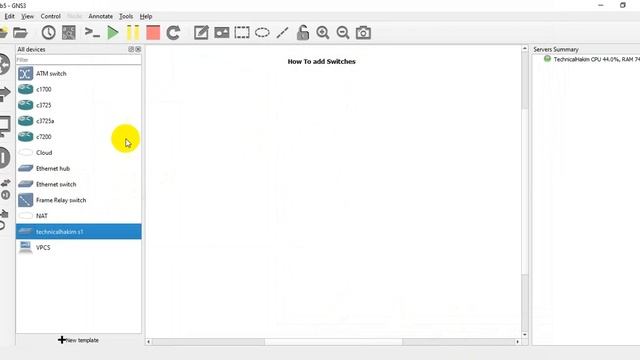
Task: Draw a rectangle tool
Action: click(242, 33)
